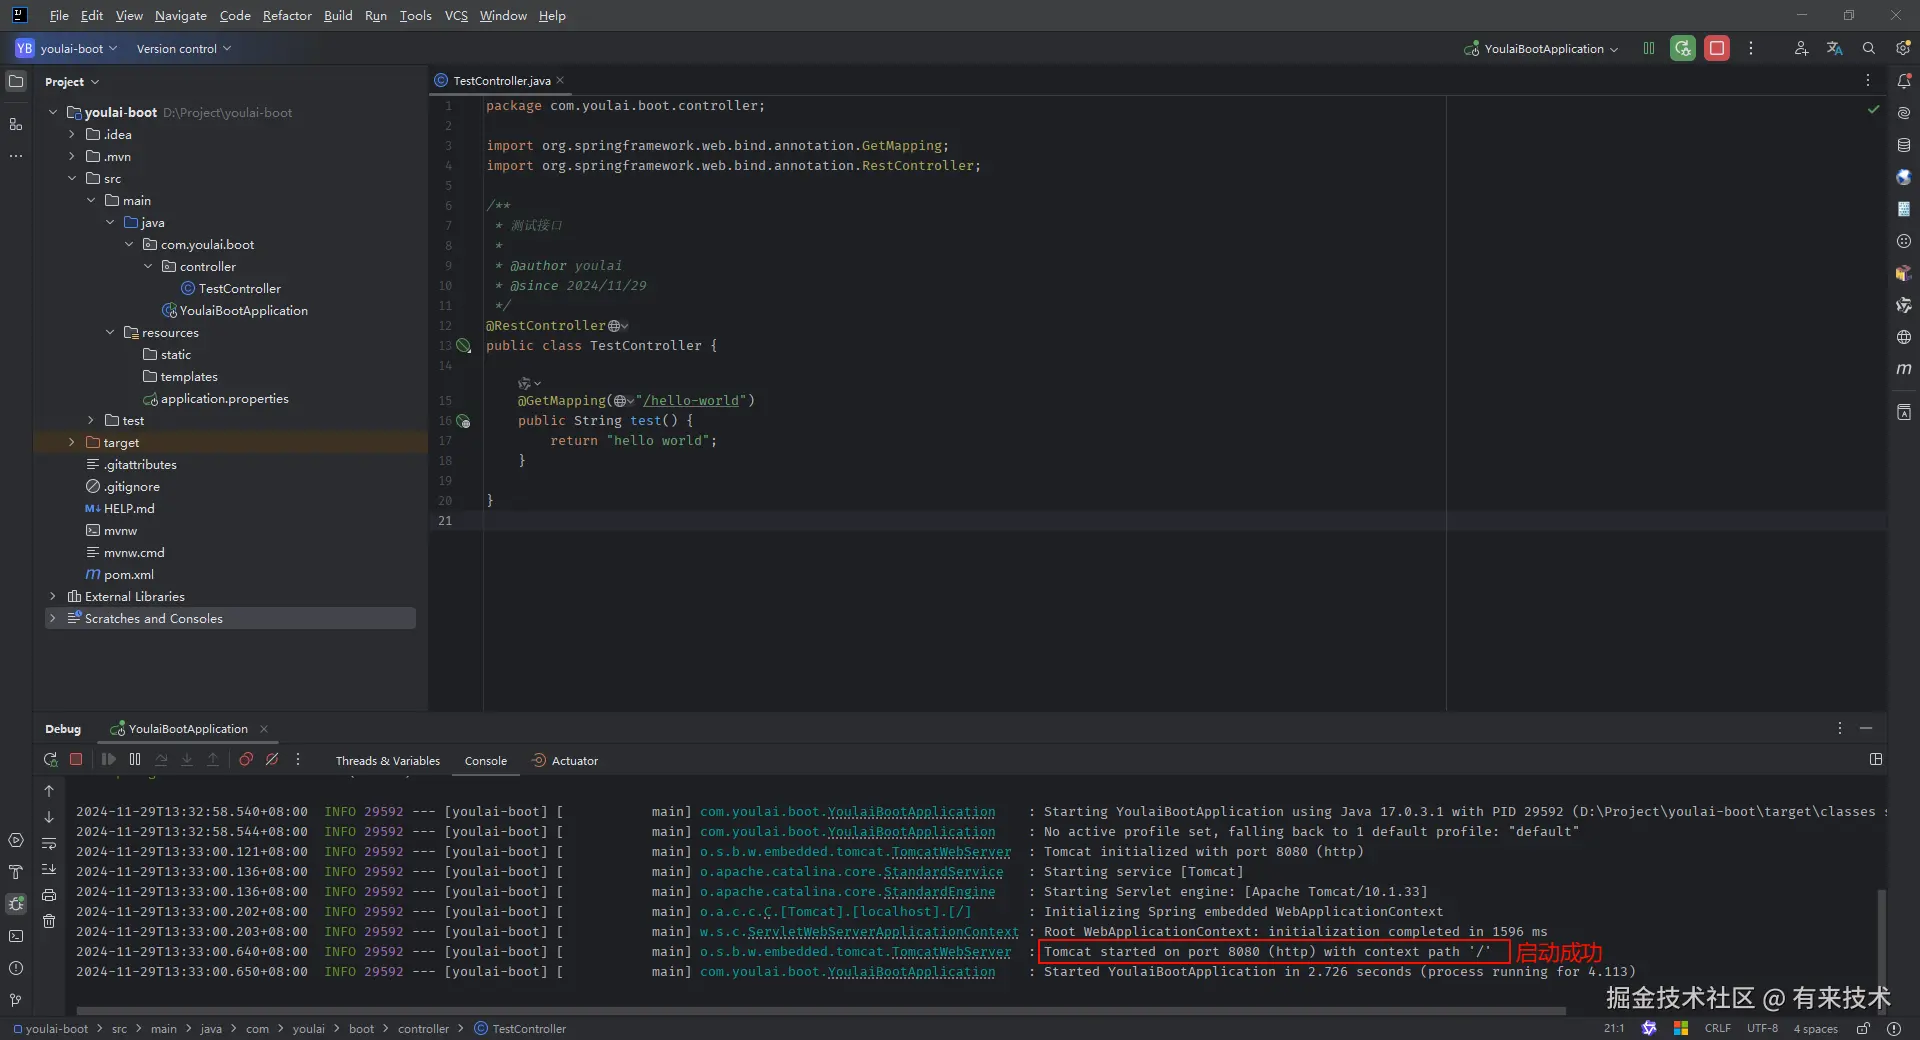The width and height of the screenshot is (1920, 1040).
Task: Open the Database tool window
Action: tap(1903, 145)
